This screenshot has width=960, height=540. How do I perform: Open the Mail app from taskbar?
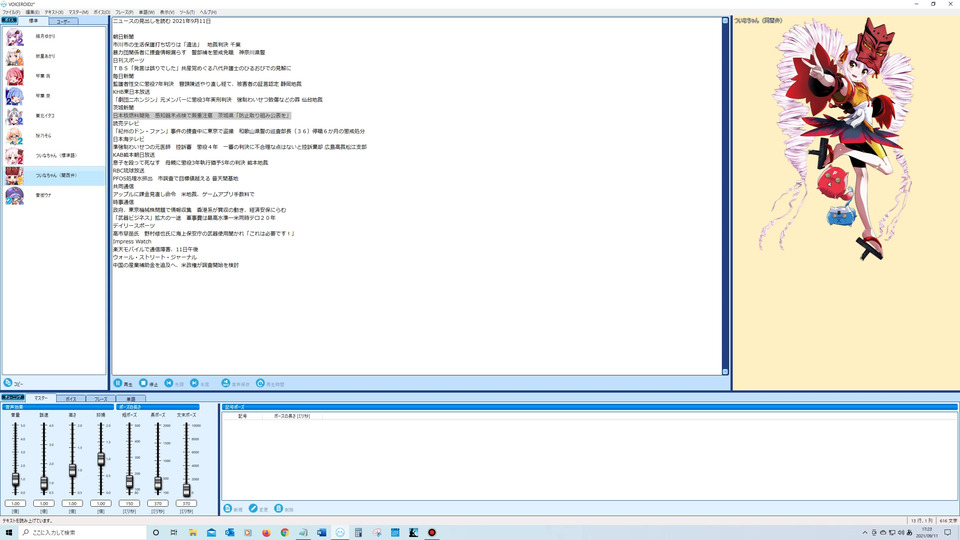pyautogui.click(x=211, y=533)
